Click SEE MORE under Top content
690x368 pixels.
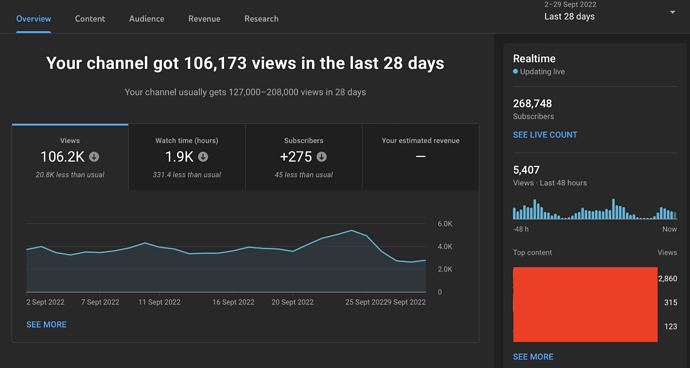533,357
